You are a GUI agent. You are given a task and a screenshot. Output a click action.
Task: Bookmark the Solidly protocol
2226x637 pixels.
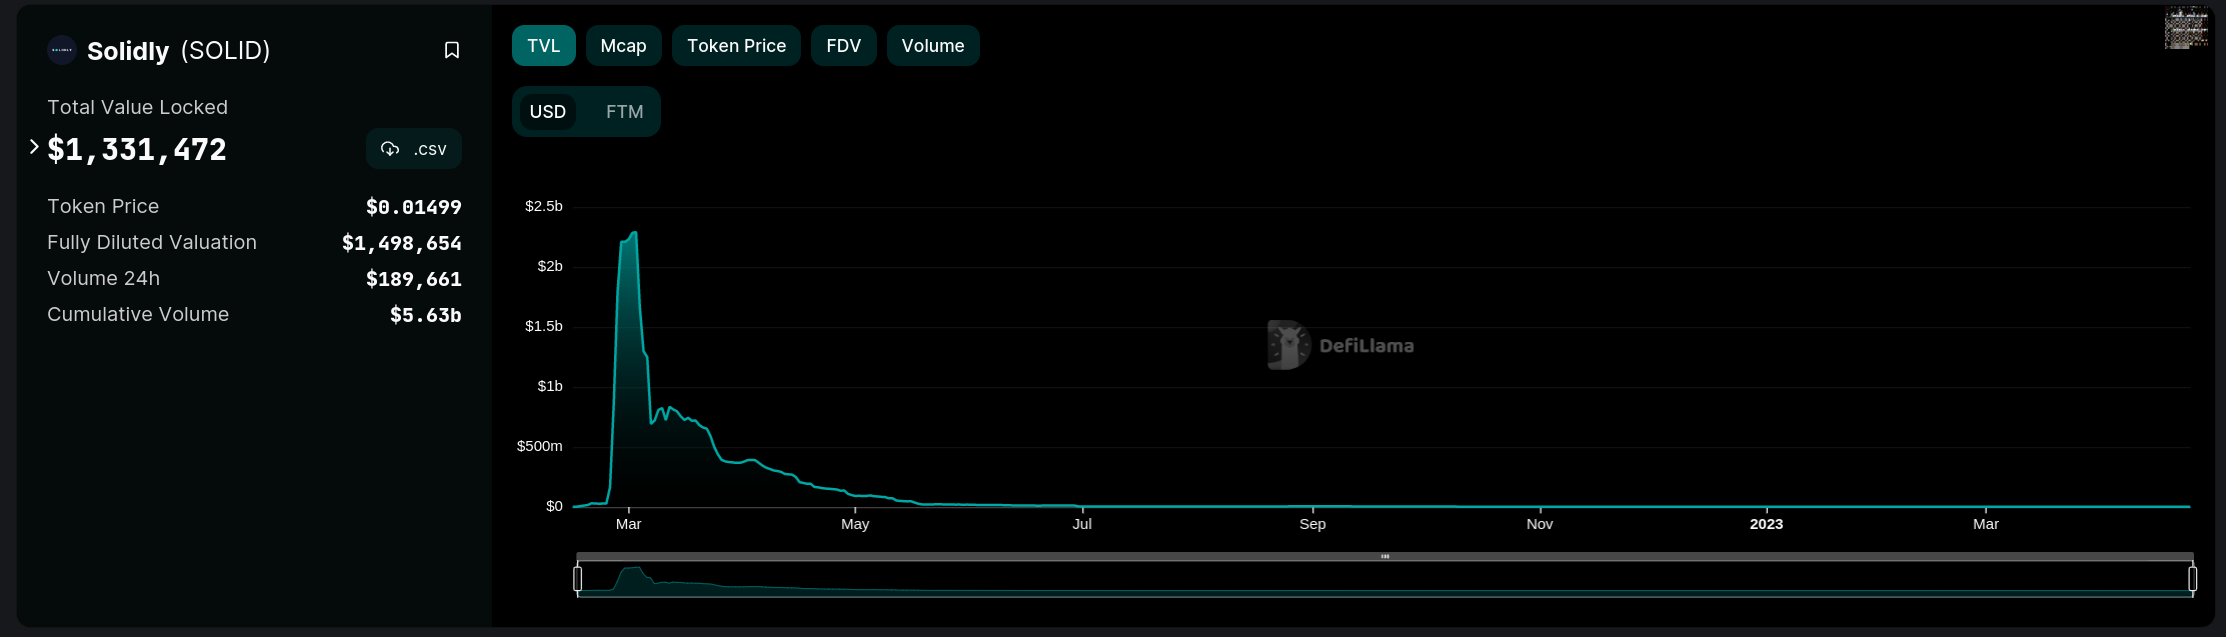tap(452, 50)
